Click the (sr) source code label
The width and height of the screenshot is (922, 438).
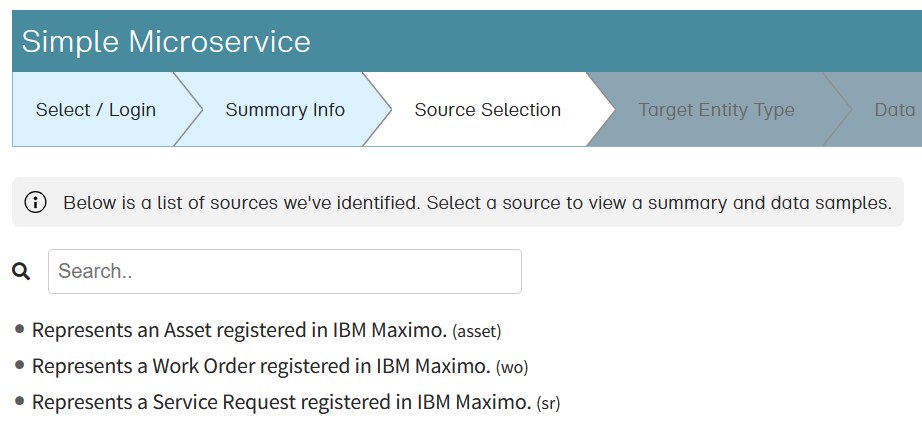click(x=549, y=403)
